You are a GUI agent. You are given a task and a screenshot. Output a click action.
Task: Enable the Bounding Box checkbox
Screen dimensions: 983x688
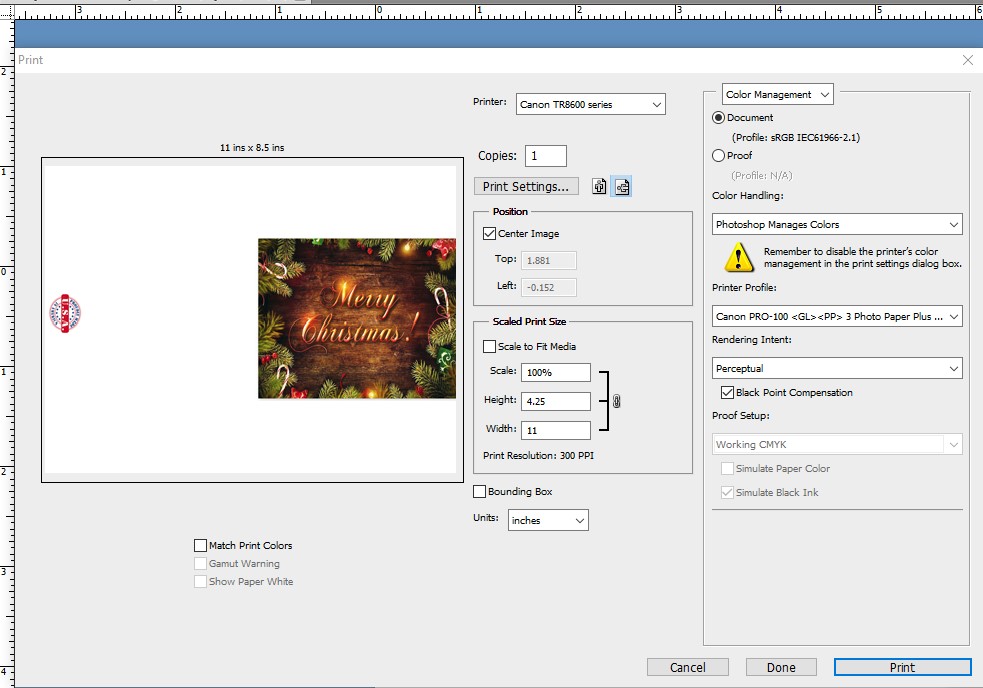coord(480,492)
